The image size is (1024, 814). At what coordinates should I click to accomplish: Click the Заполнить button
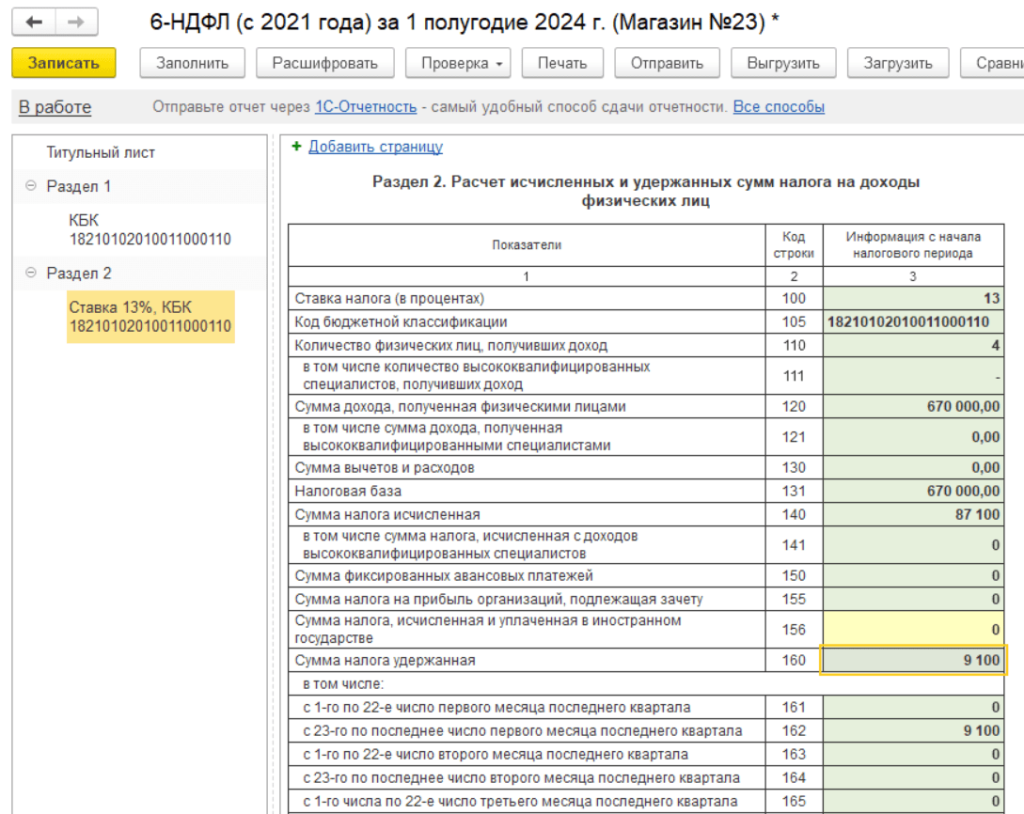(191, 63)
